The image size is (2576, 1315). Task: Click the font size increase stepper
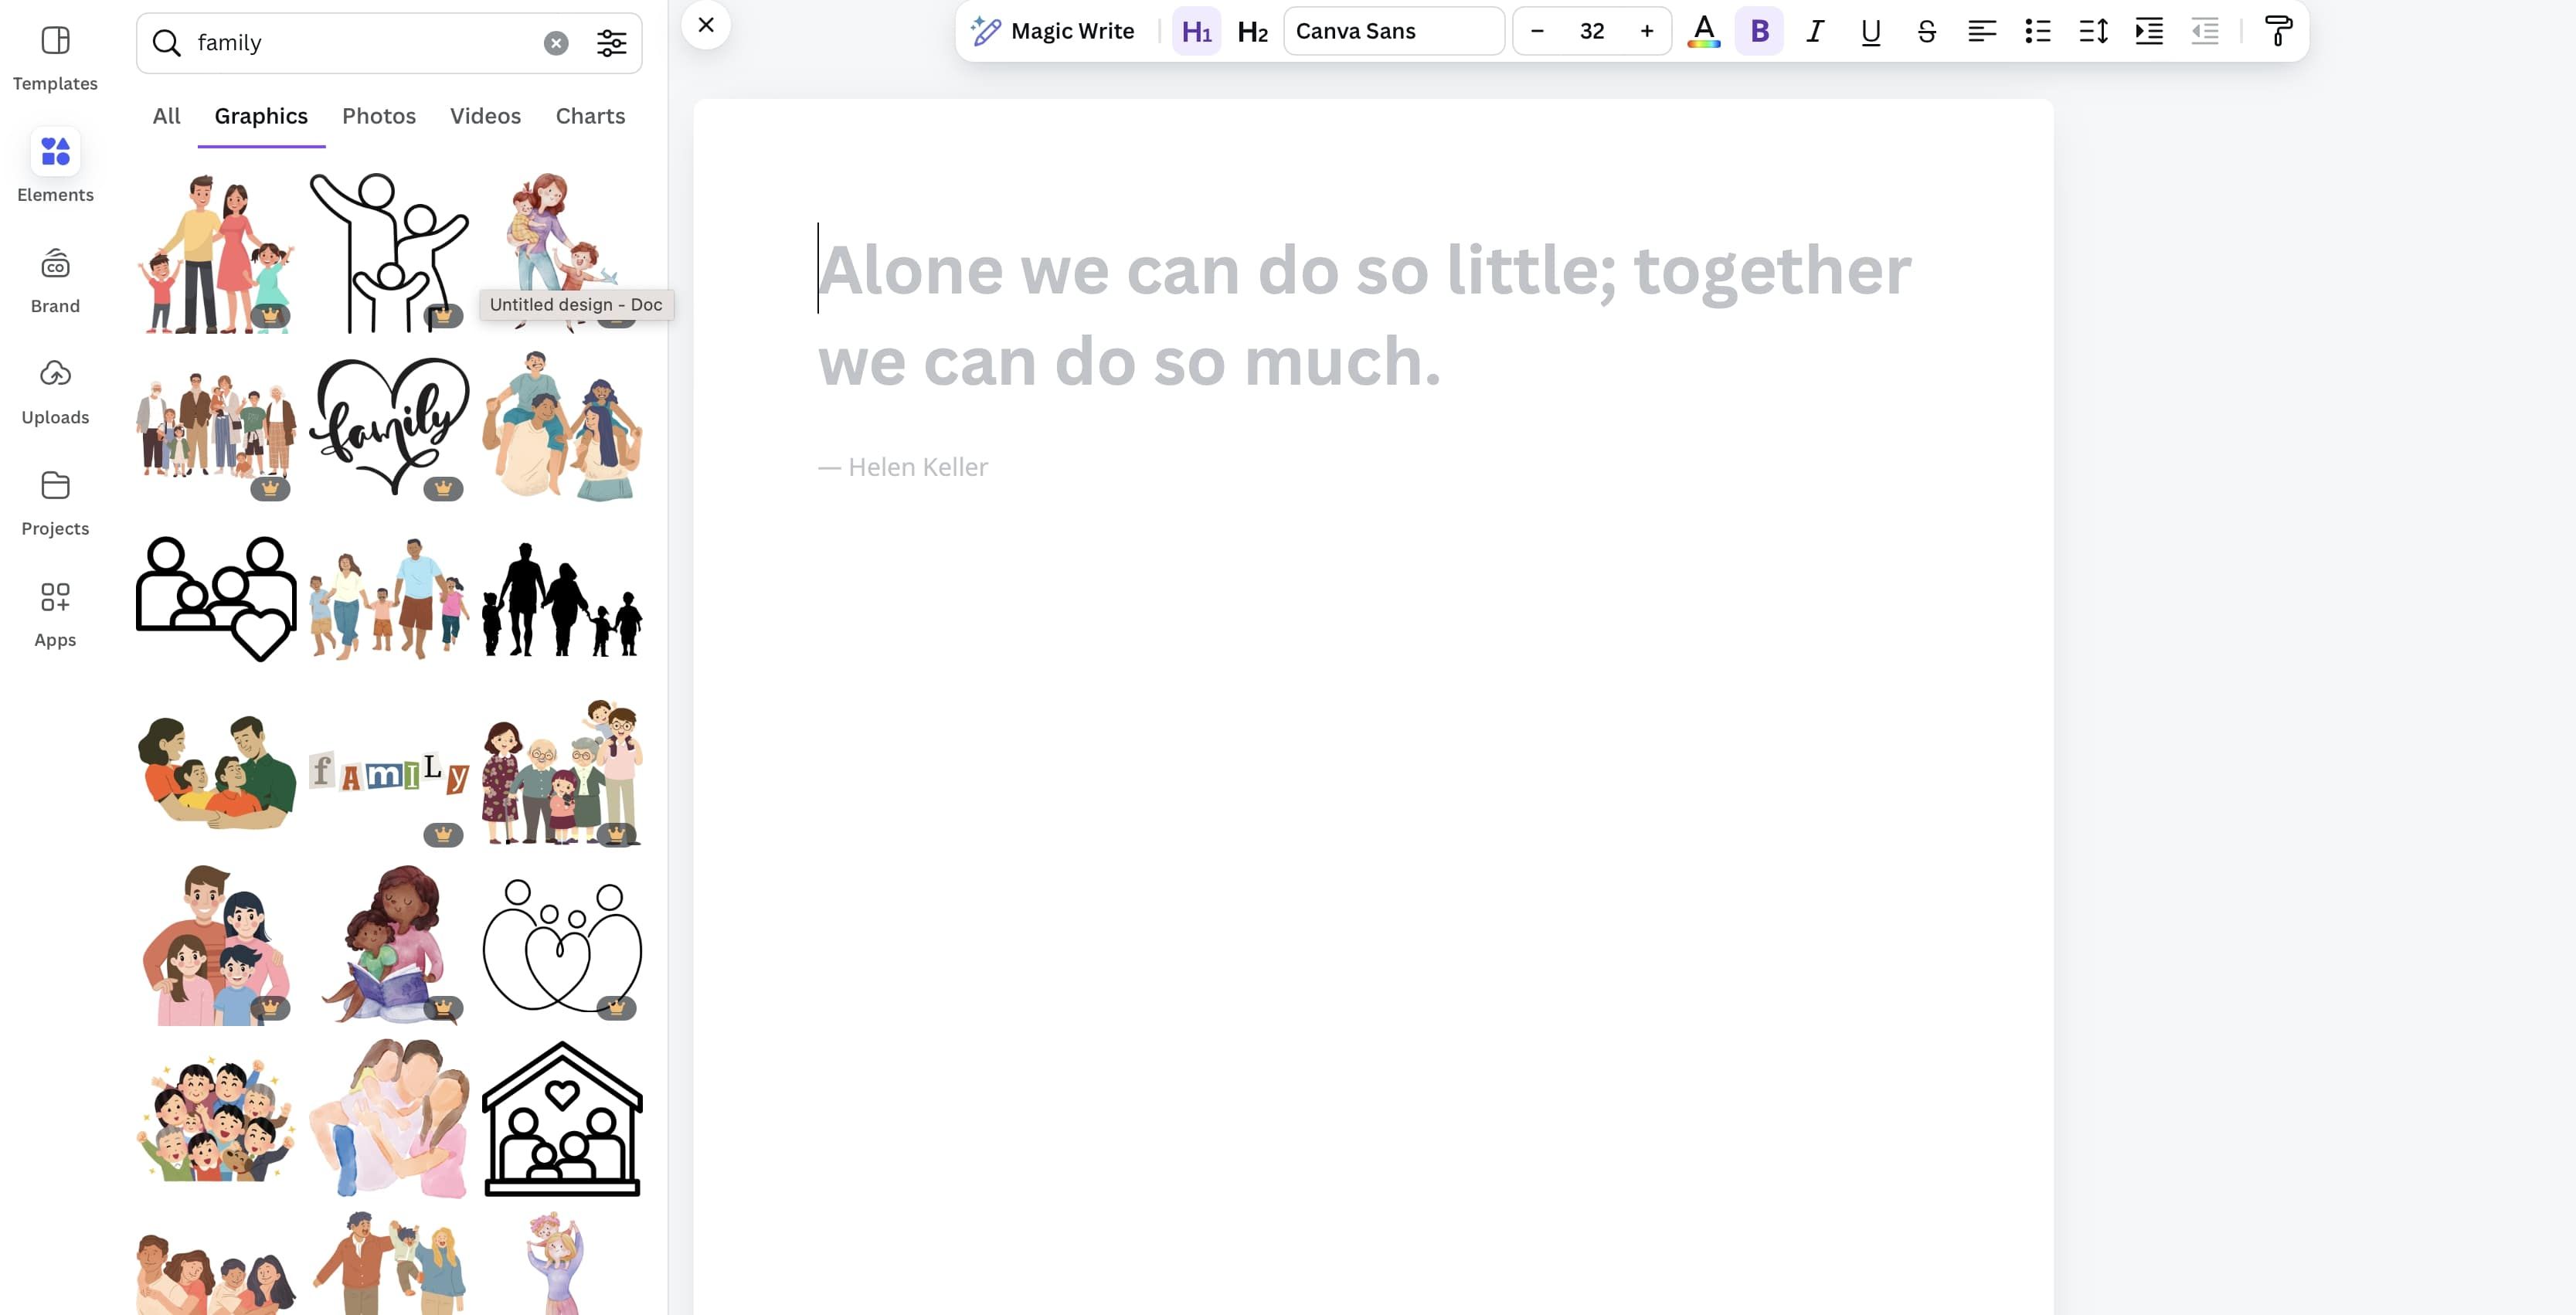click(1643, 30)
